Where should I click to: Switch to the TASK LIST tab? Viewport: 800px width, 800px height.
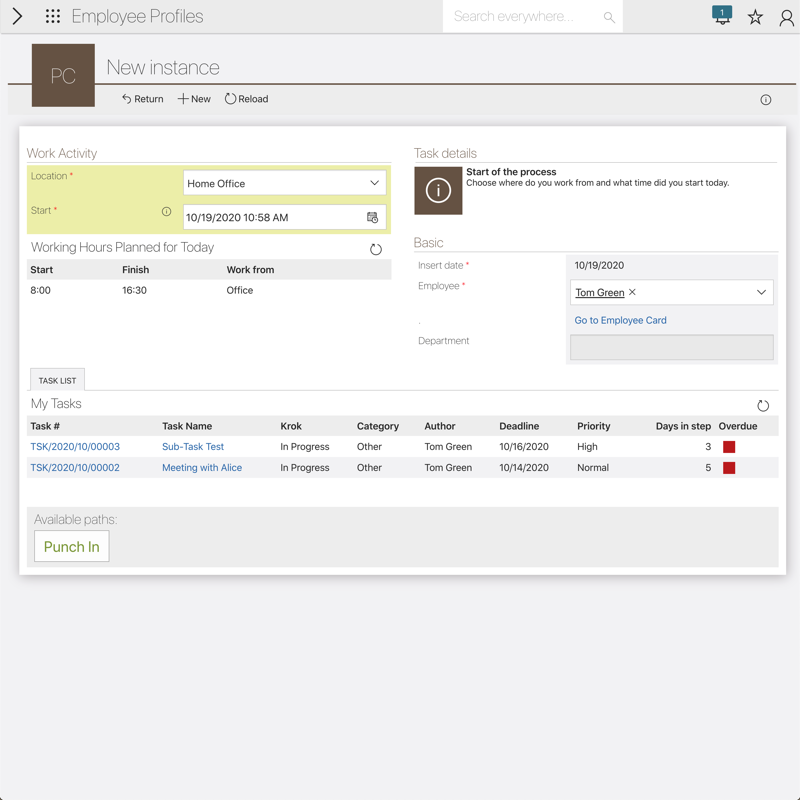point(57,380)
